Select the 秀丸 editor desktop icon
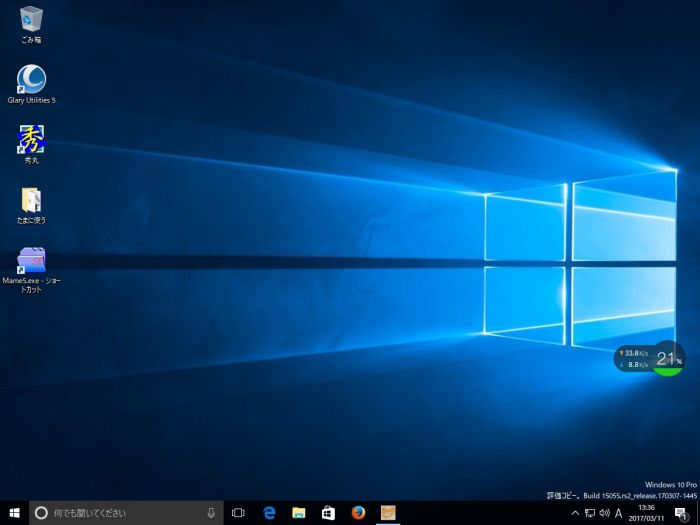Screen dimensions: 700x525 point(31,139)
